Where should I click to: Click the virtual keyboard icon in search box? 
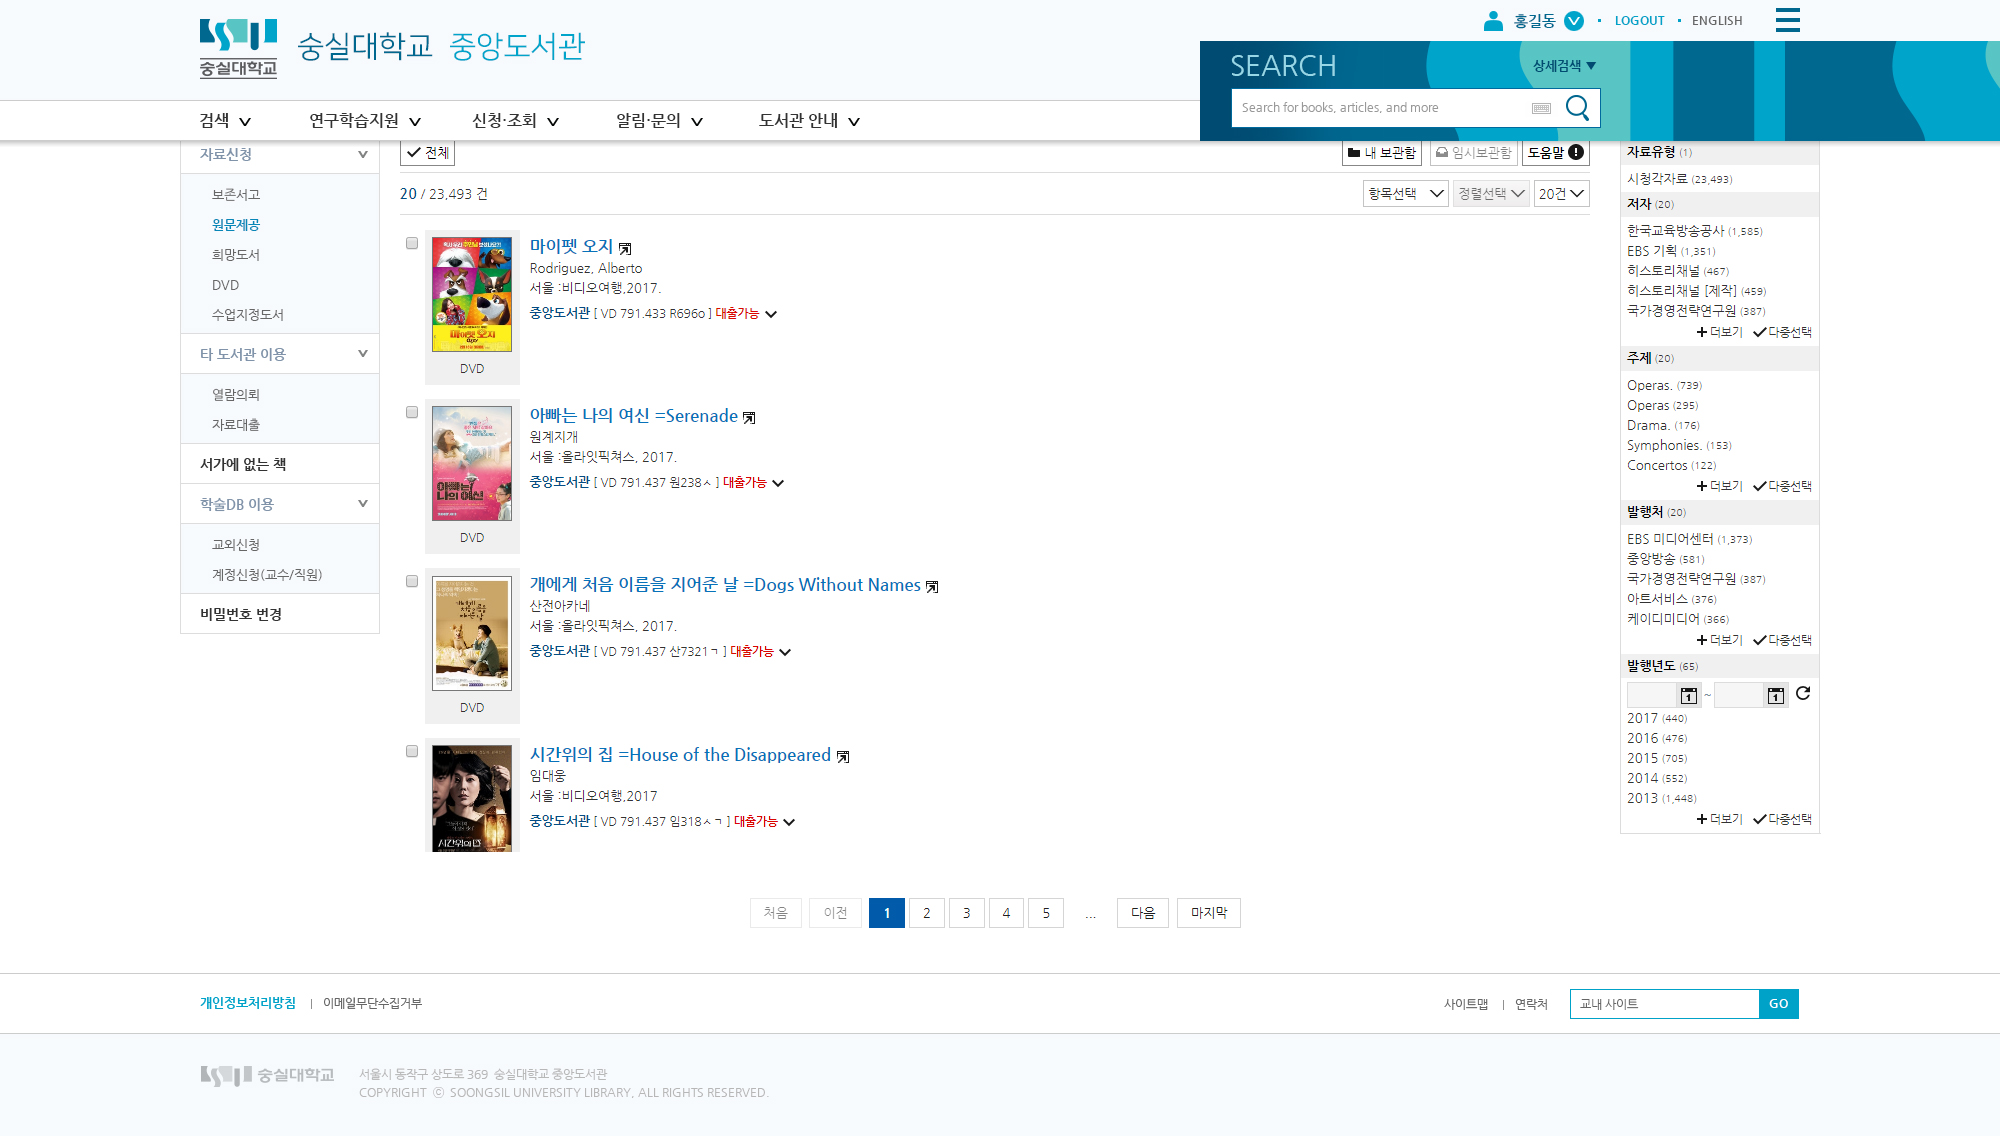click(x=1541, y=108)
